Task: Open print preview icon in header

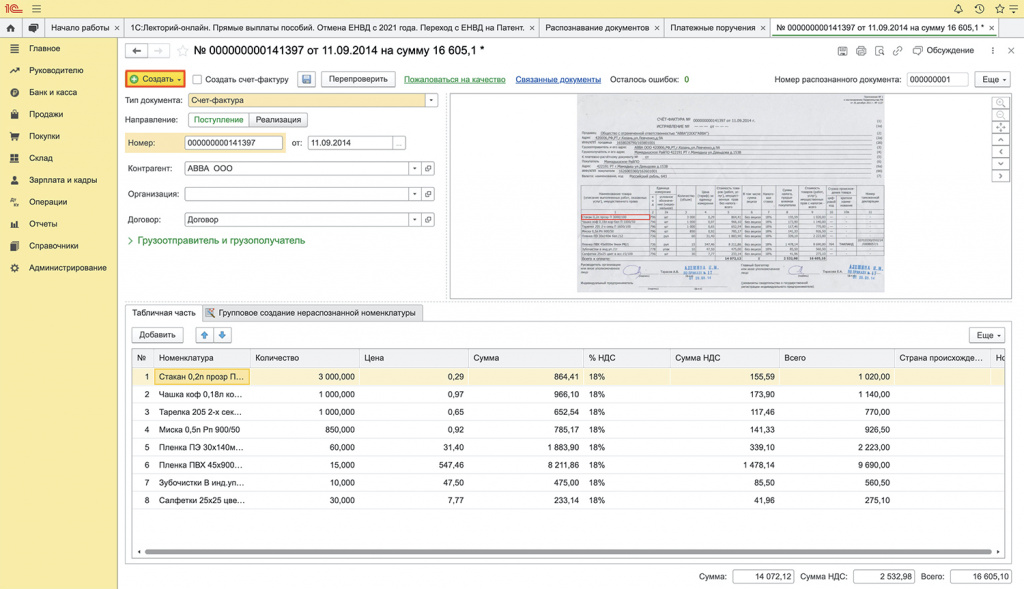Action: (879, 50)
